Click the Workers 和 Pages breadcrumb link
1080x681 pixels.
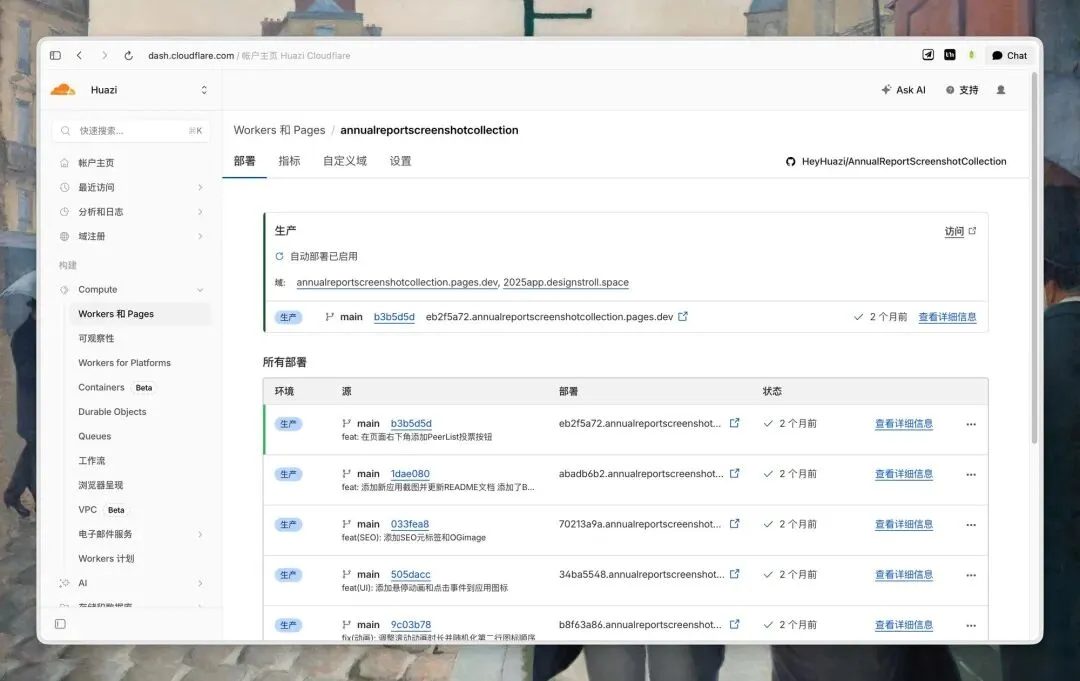pos(279,130)
